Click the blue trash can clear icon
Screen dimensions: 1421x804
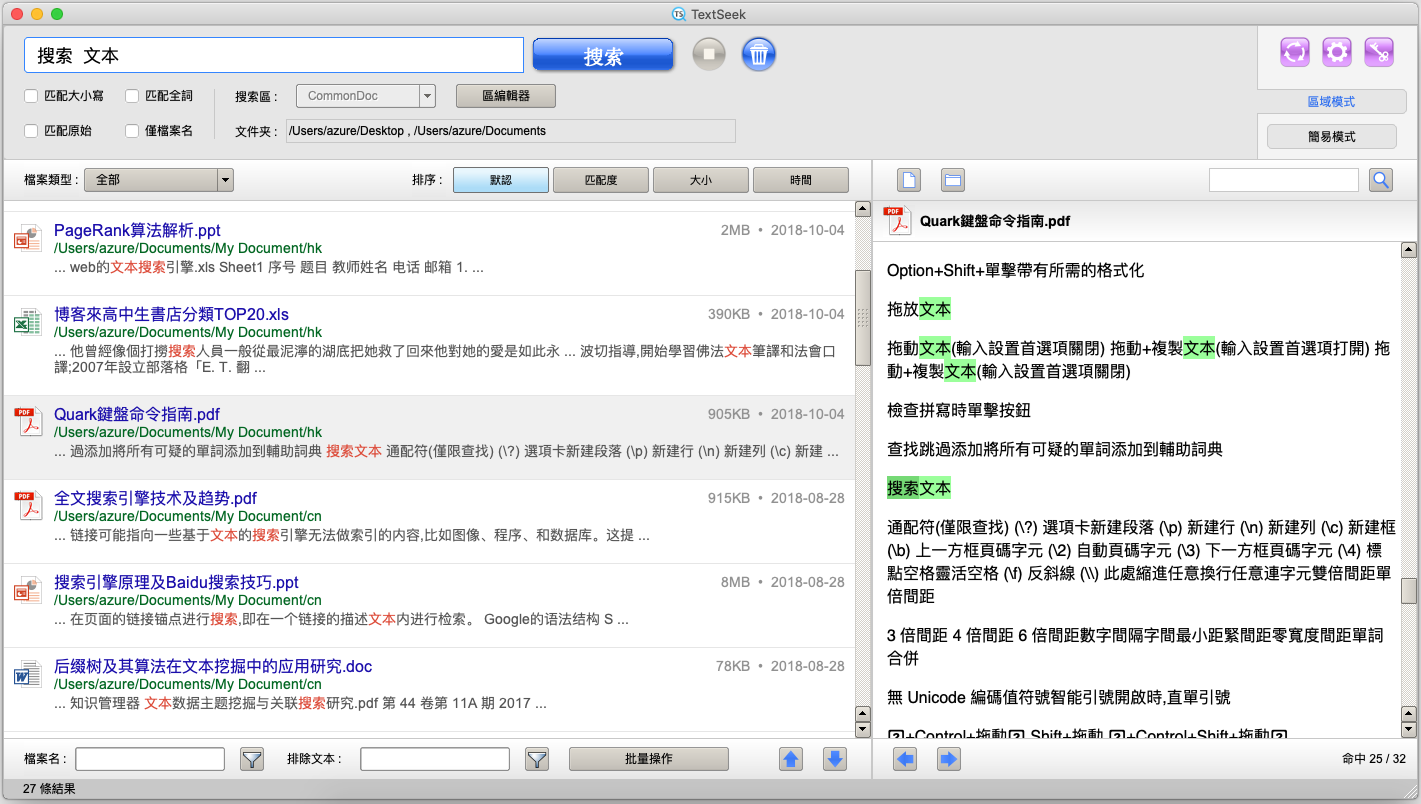click(759, 54)
